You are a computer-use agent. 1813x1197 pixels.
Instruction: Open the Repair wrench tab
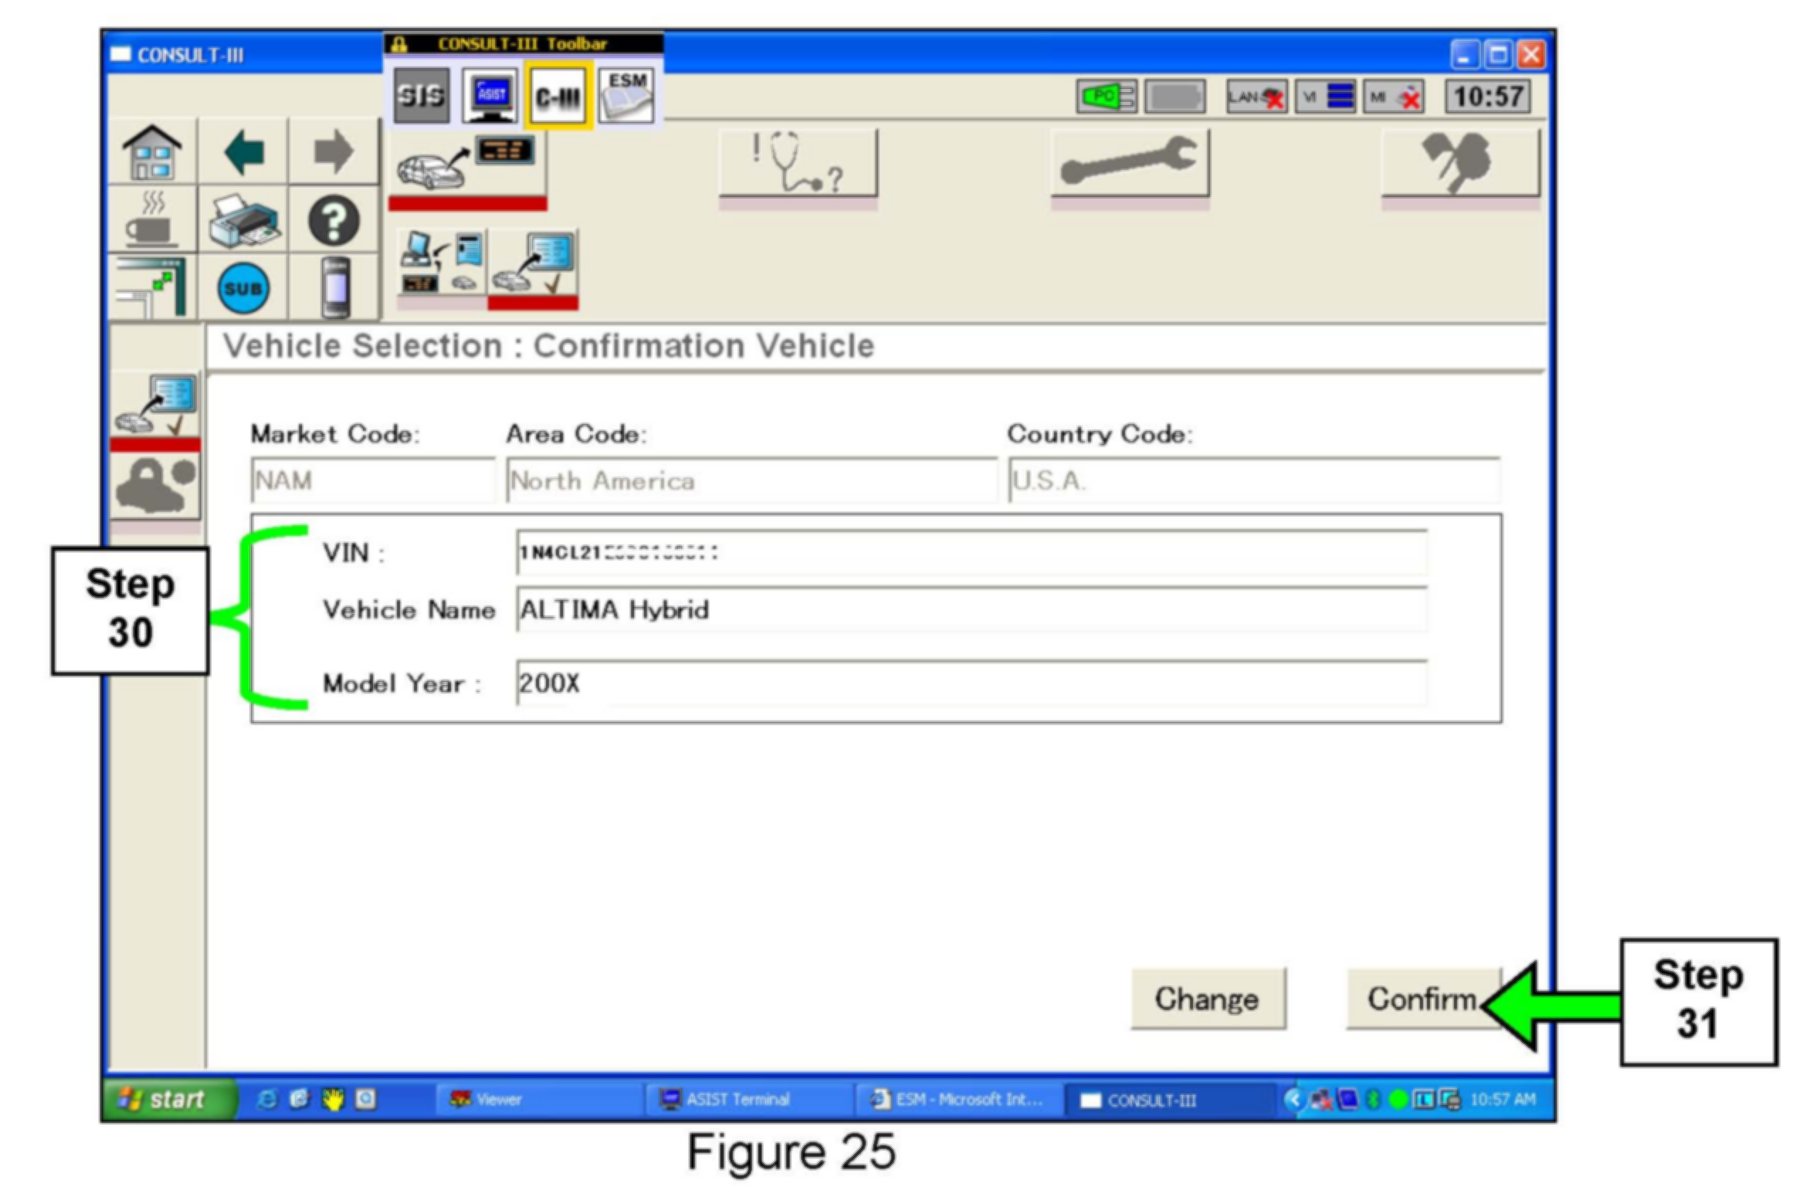click(x=1129, y=164)
